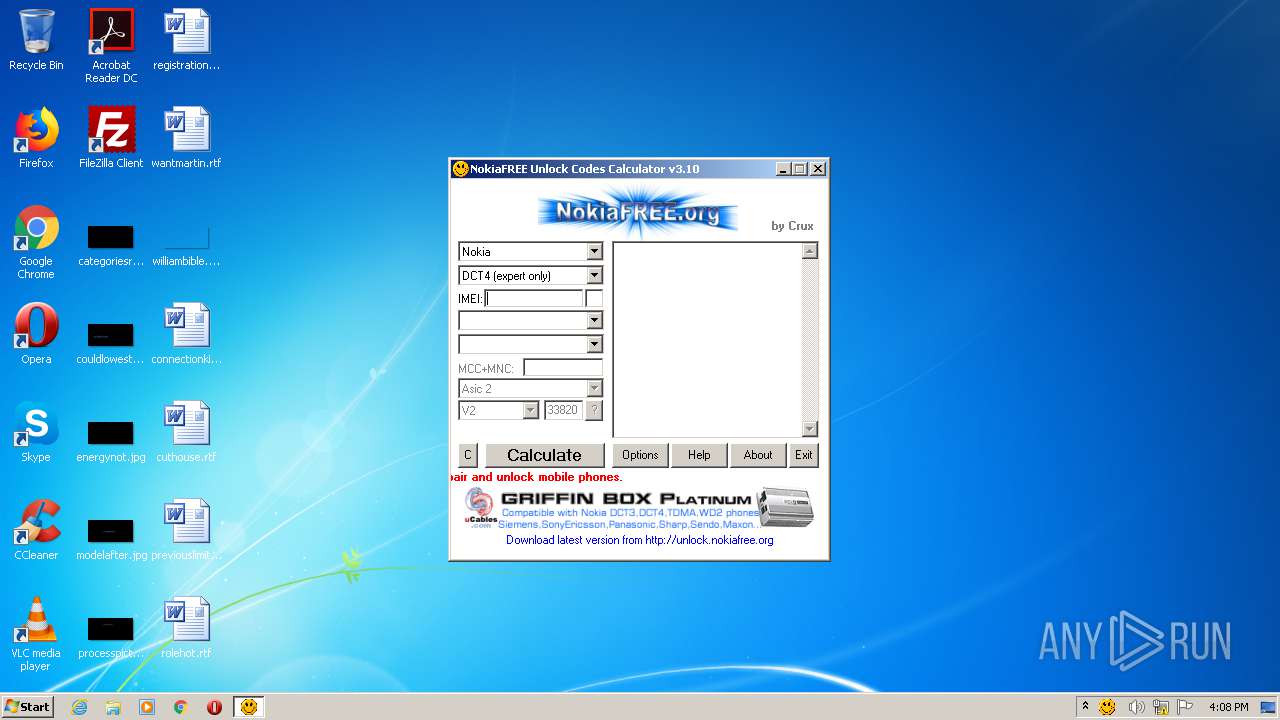
Task: Click the volume speaker tray icon
Action: [1136, 707]
